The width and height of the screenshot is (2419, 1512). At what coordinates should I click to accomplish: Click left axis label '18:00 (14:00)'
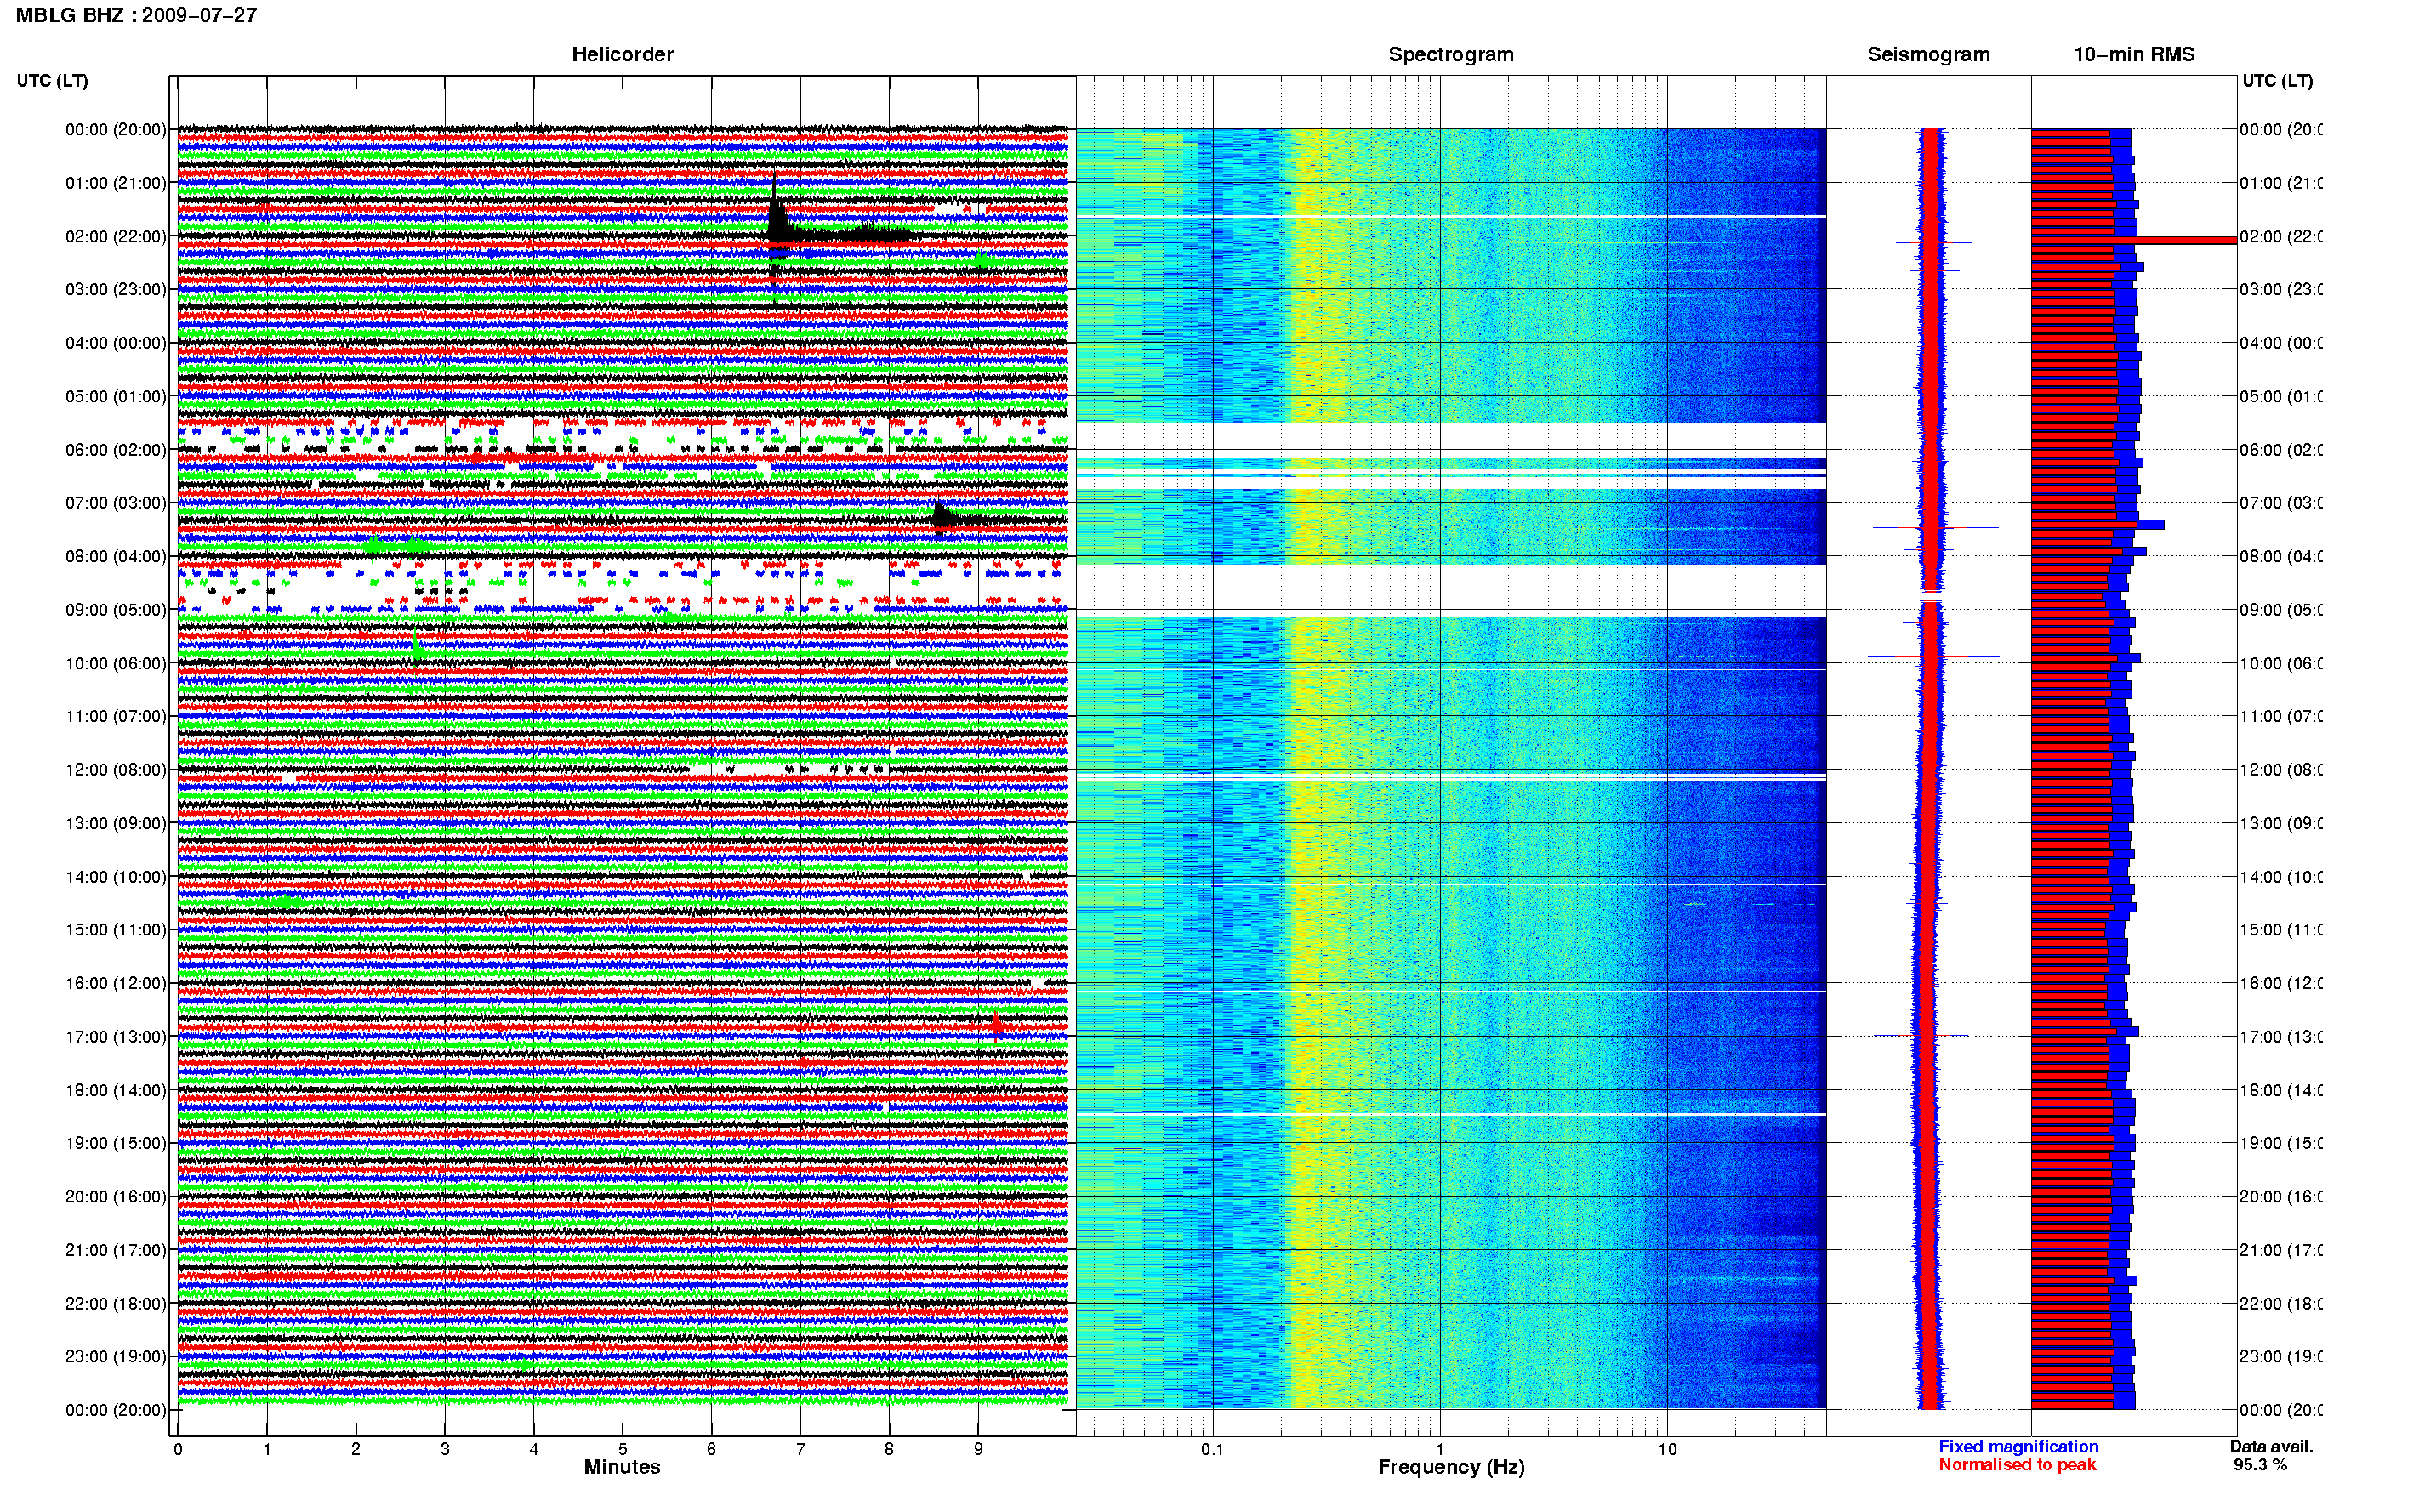(x=116, y=1090)
